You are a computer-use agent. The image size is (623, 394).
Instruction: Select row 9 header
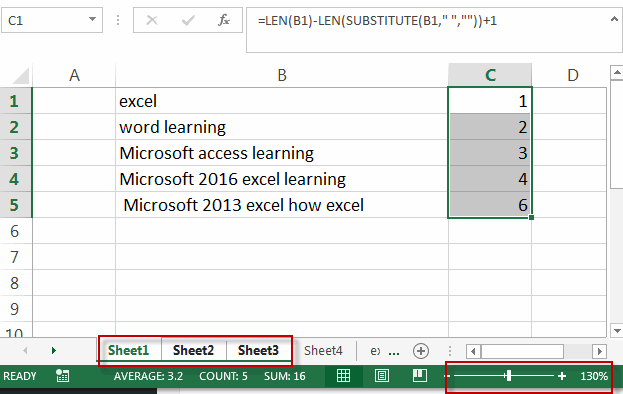[14, 309]
